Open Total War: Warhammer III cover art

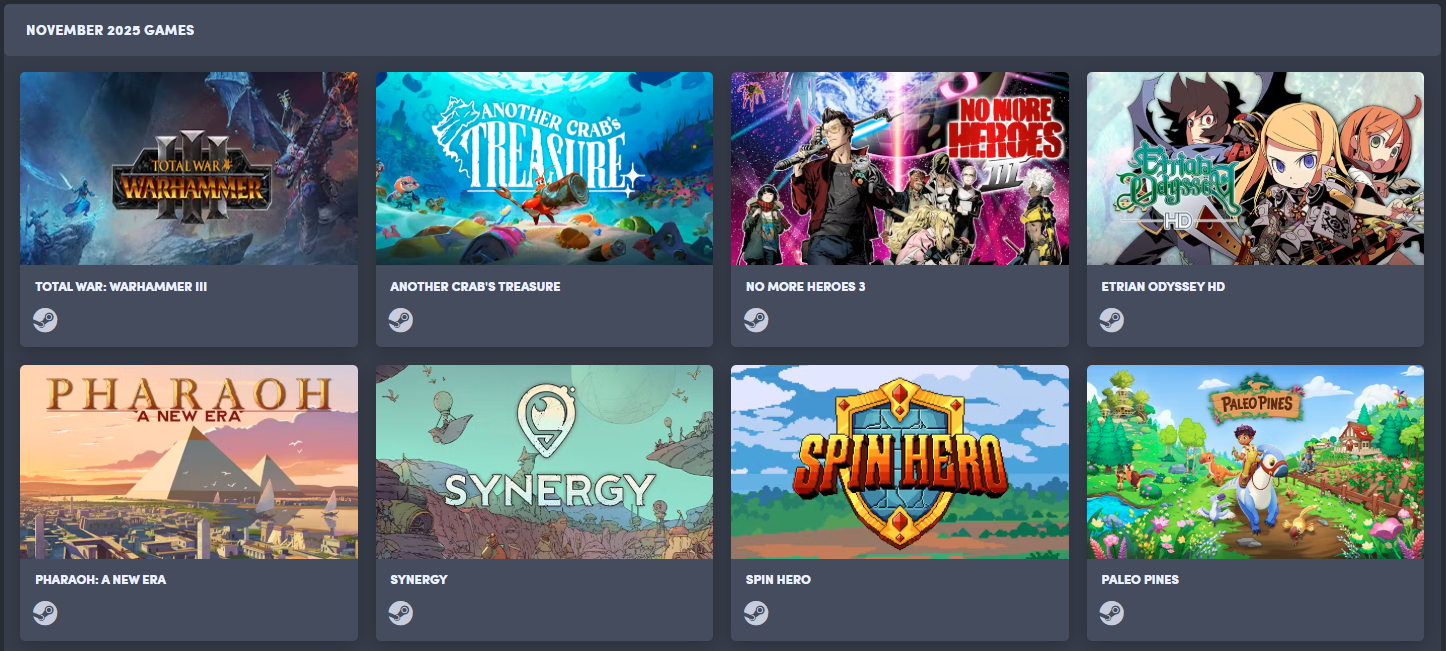[x=189, y=168]
